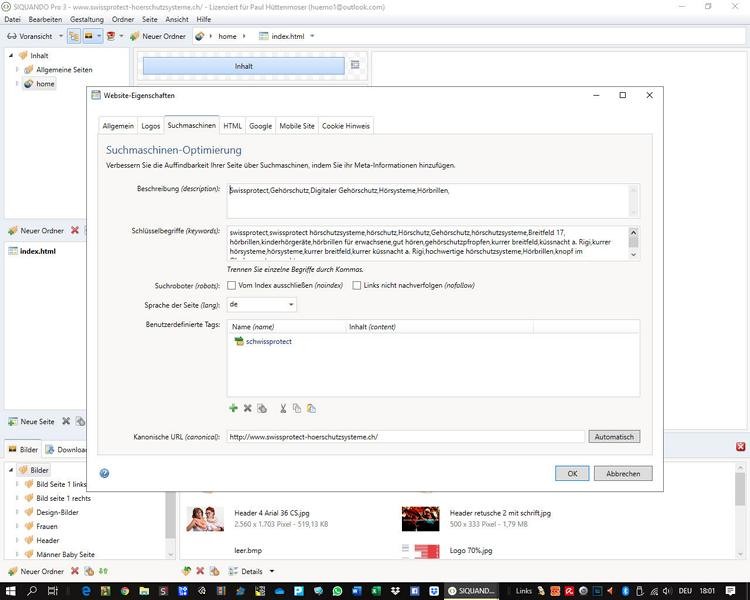Screen dimensions: 750x600
Task: Expand the Design-Bilder folder
Action: tap(17, 512)
